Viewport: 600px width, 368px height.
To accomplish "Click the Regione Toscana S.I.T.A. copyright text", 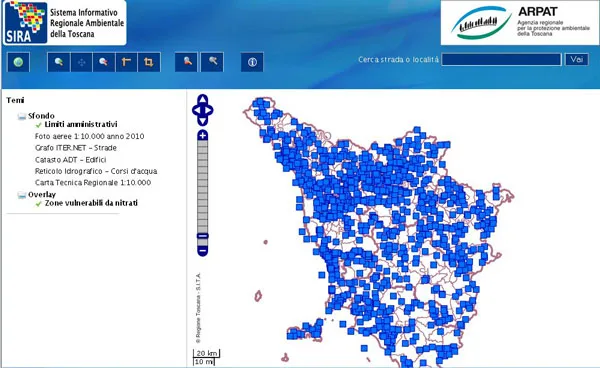I will [x=198, y=308].
